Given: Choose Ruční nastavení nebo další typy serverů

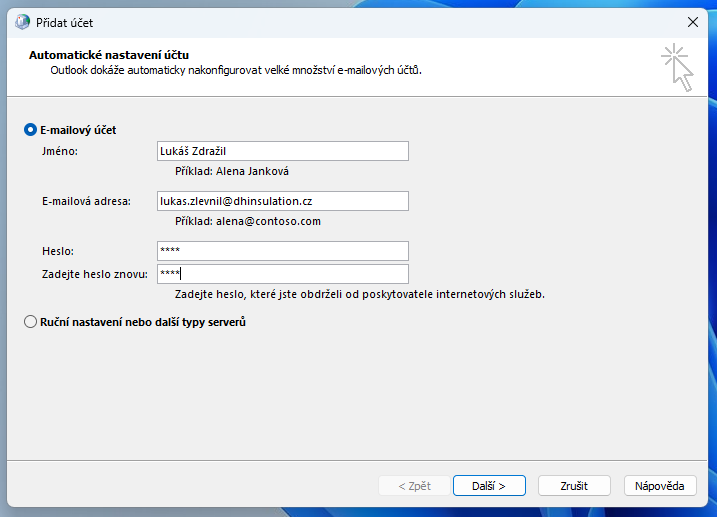Looking at the screenshot, I should [x=30, y=322].
